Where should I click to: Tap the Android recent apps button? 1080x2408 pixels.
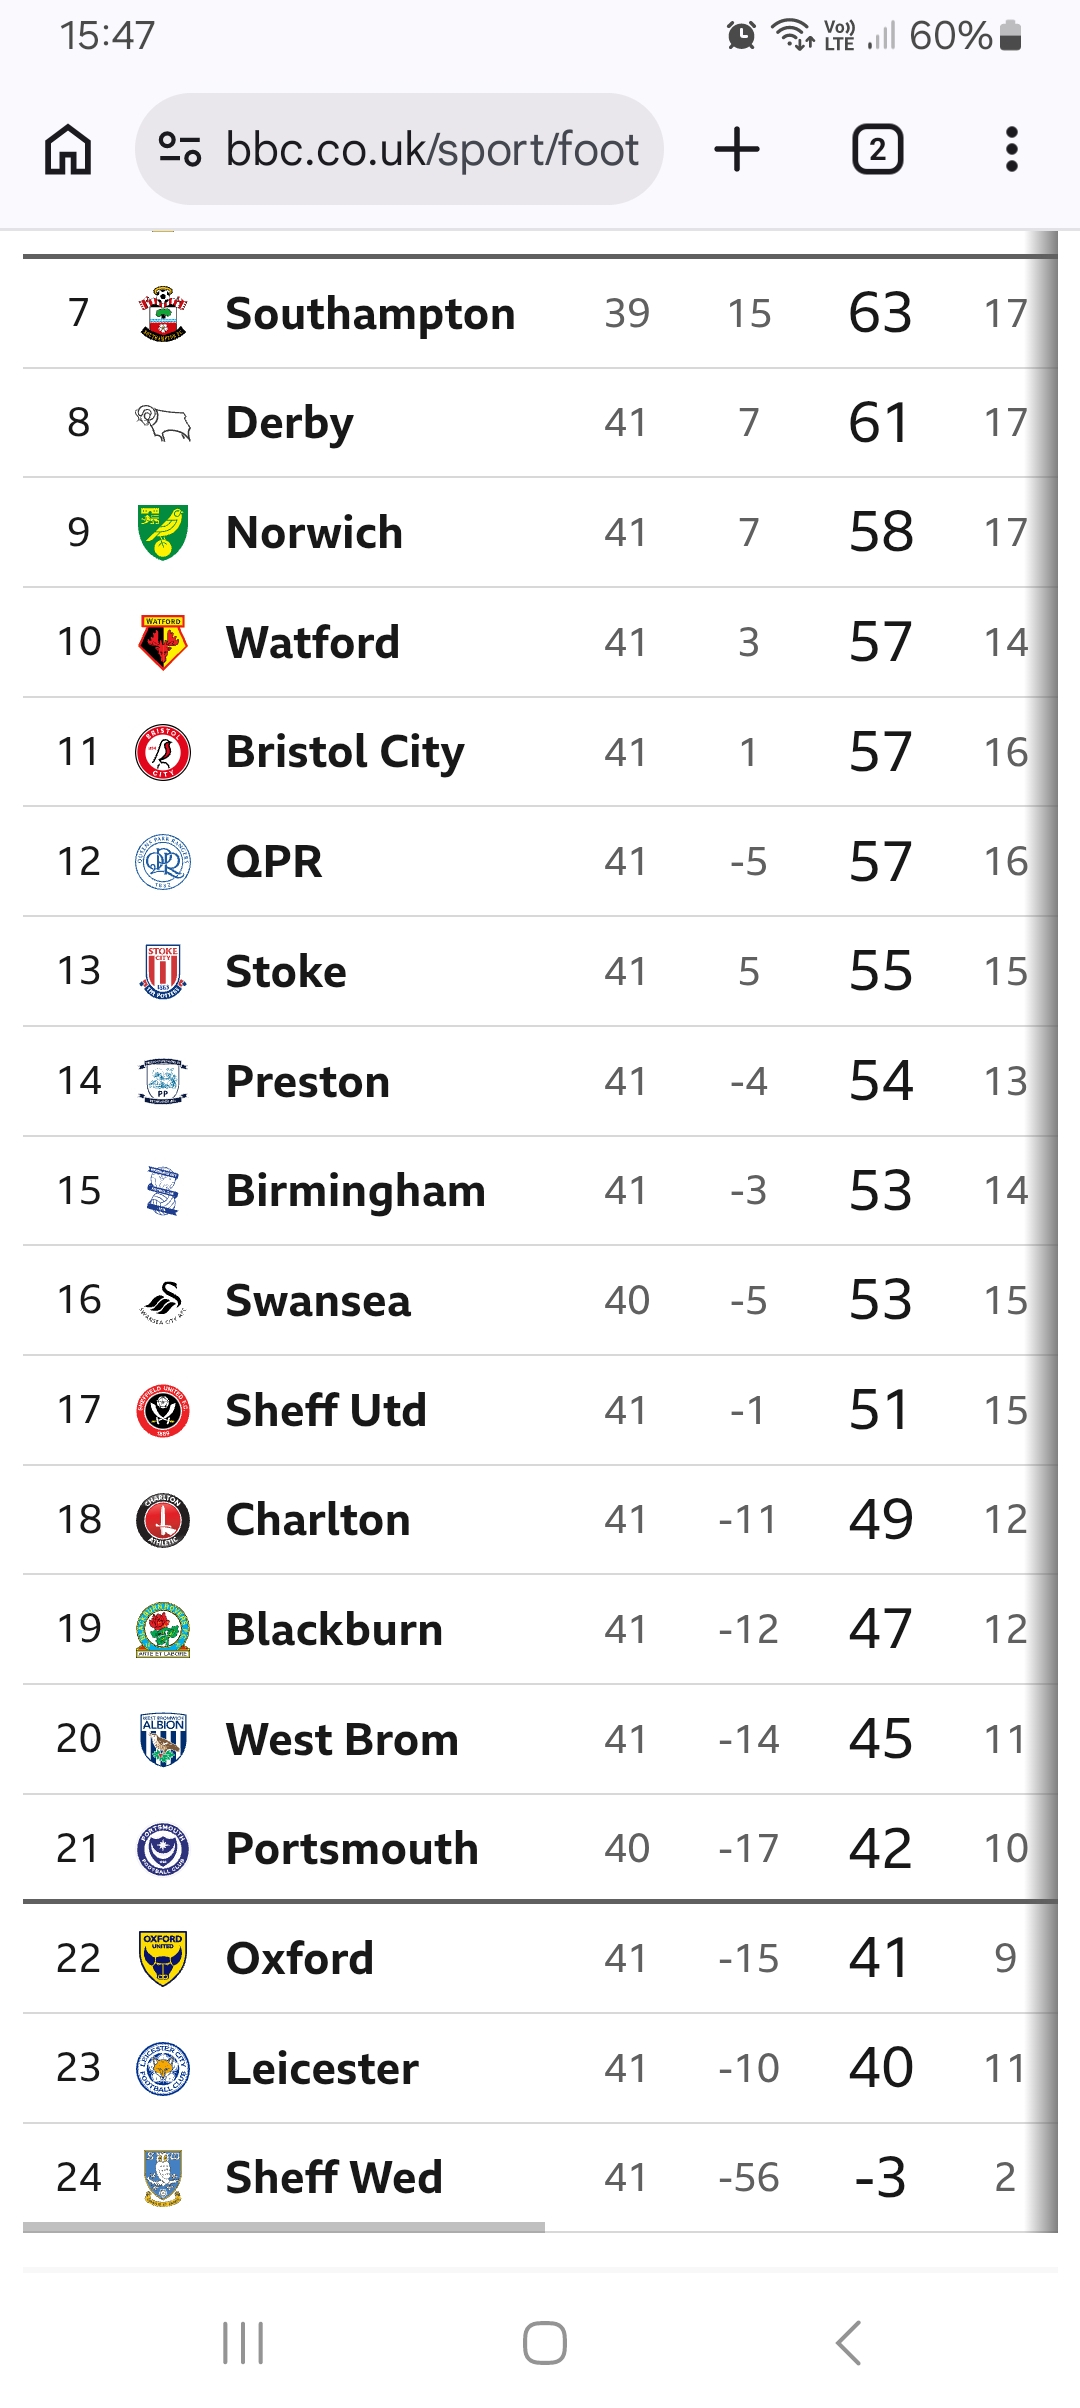pyautogui.click(x=243, y=2343)
